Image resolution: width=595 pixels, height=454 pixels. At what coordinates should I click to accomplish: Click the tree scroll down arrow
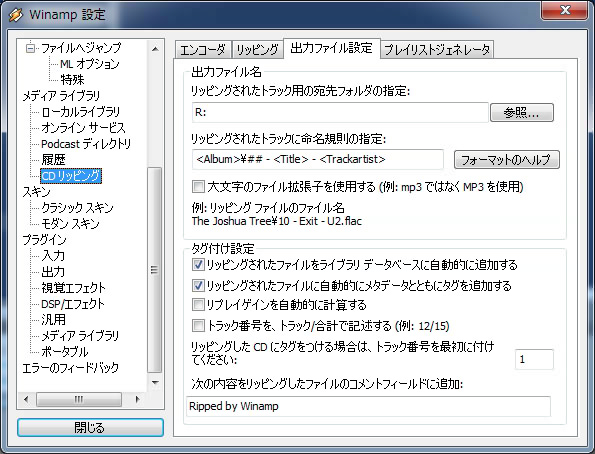(155, 382)
